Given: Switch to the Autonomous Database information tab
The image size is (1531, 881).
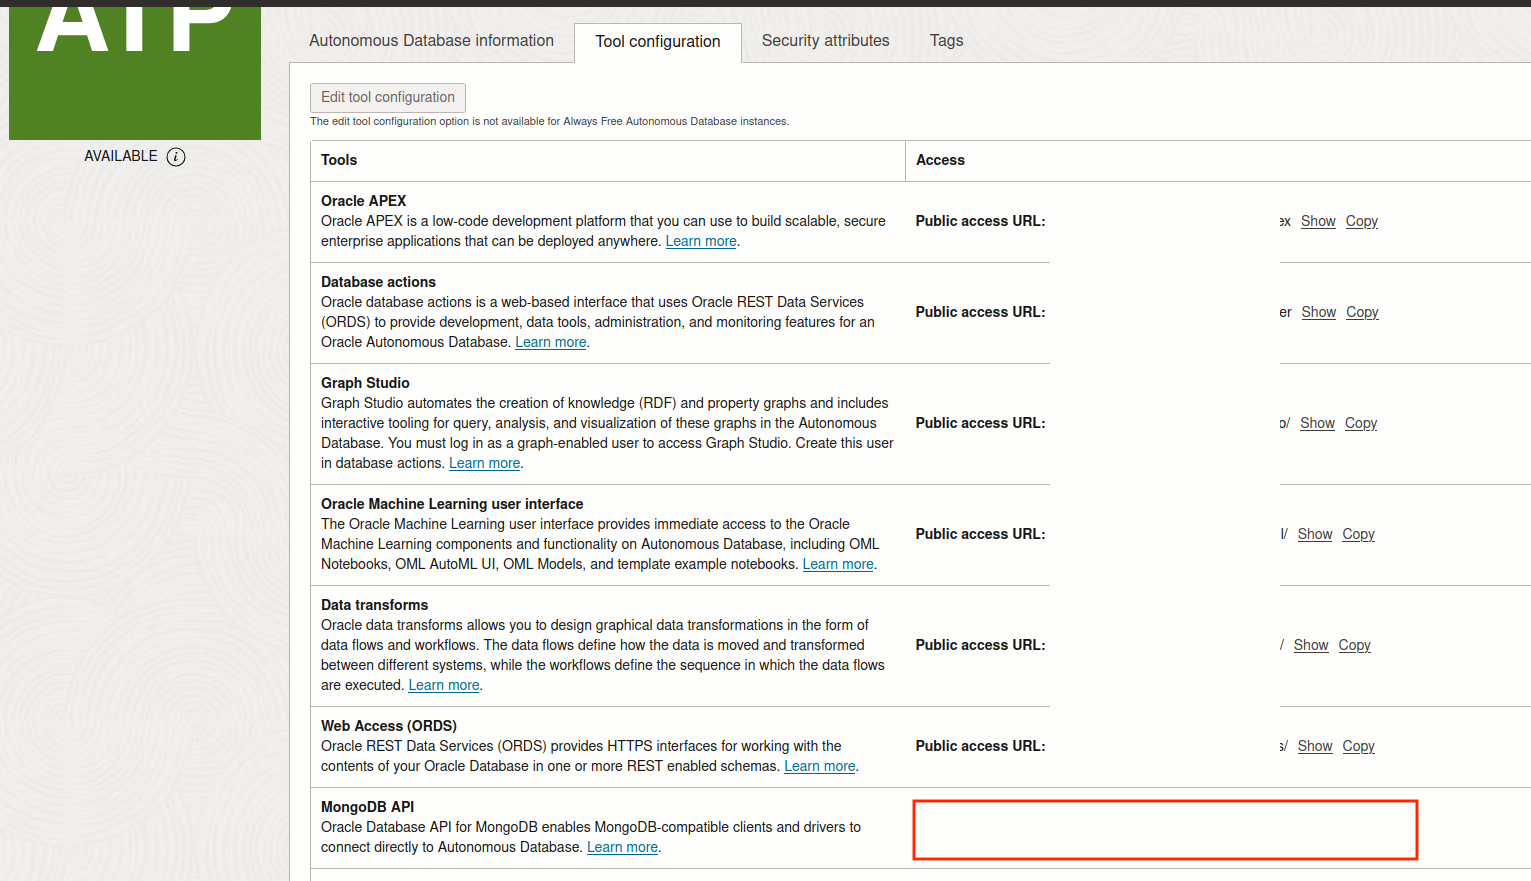Looking at the screenshot, I should 431,40.
